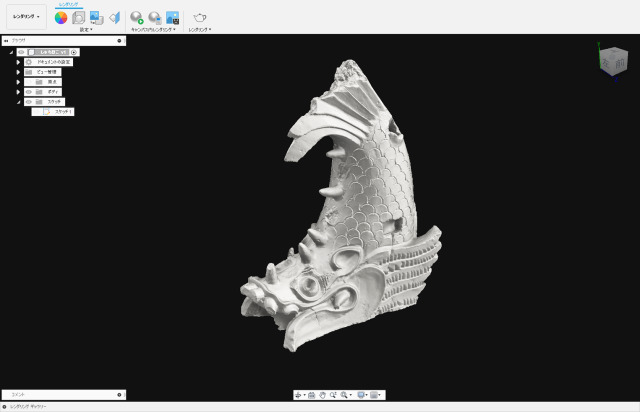
Task: Open the キャンバス内レンダリング menu
Action: pos(153,30)
